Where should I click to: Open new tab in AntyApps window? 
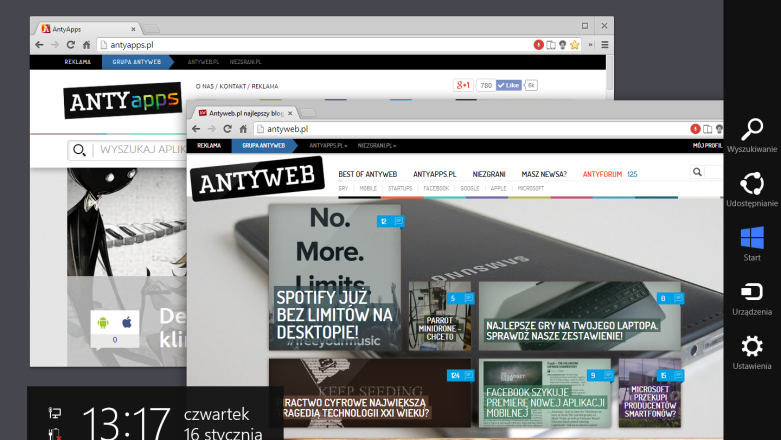coord(151,29)
